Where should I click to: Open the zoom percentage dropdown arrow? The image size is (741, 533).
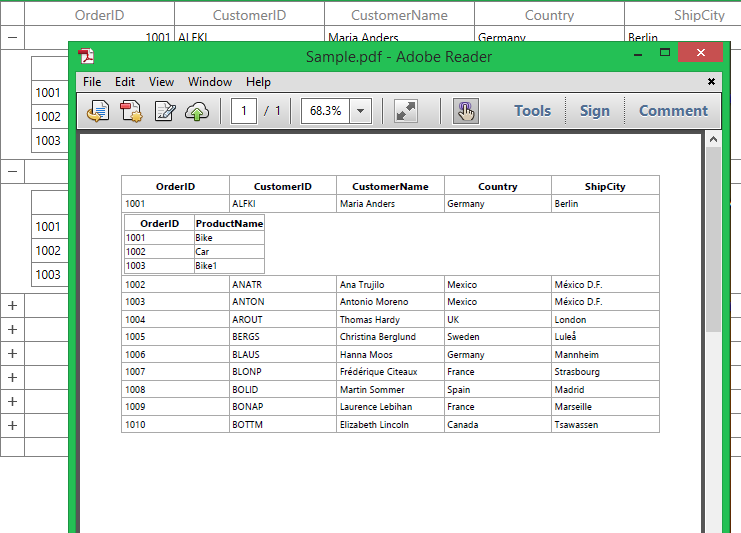[361, 111]
